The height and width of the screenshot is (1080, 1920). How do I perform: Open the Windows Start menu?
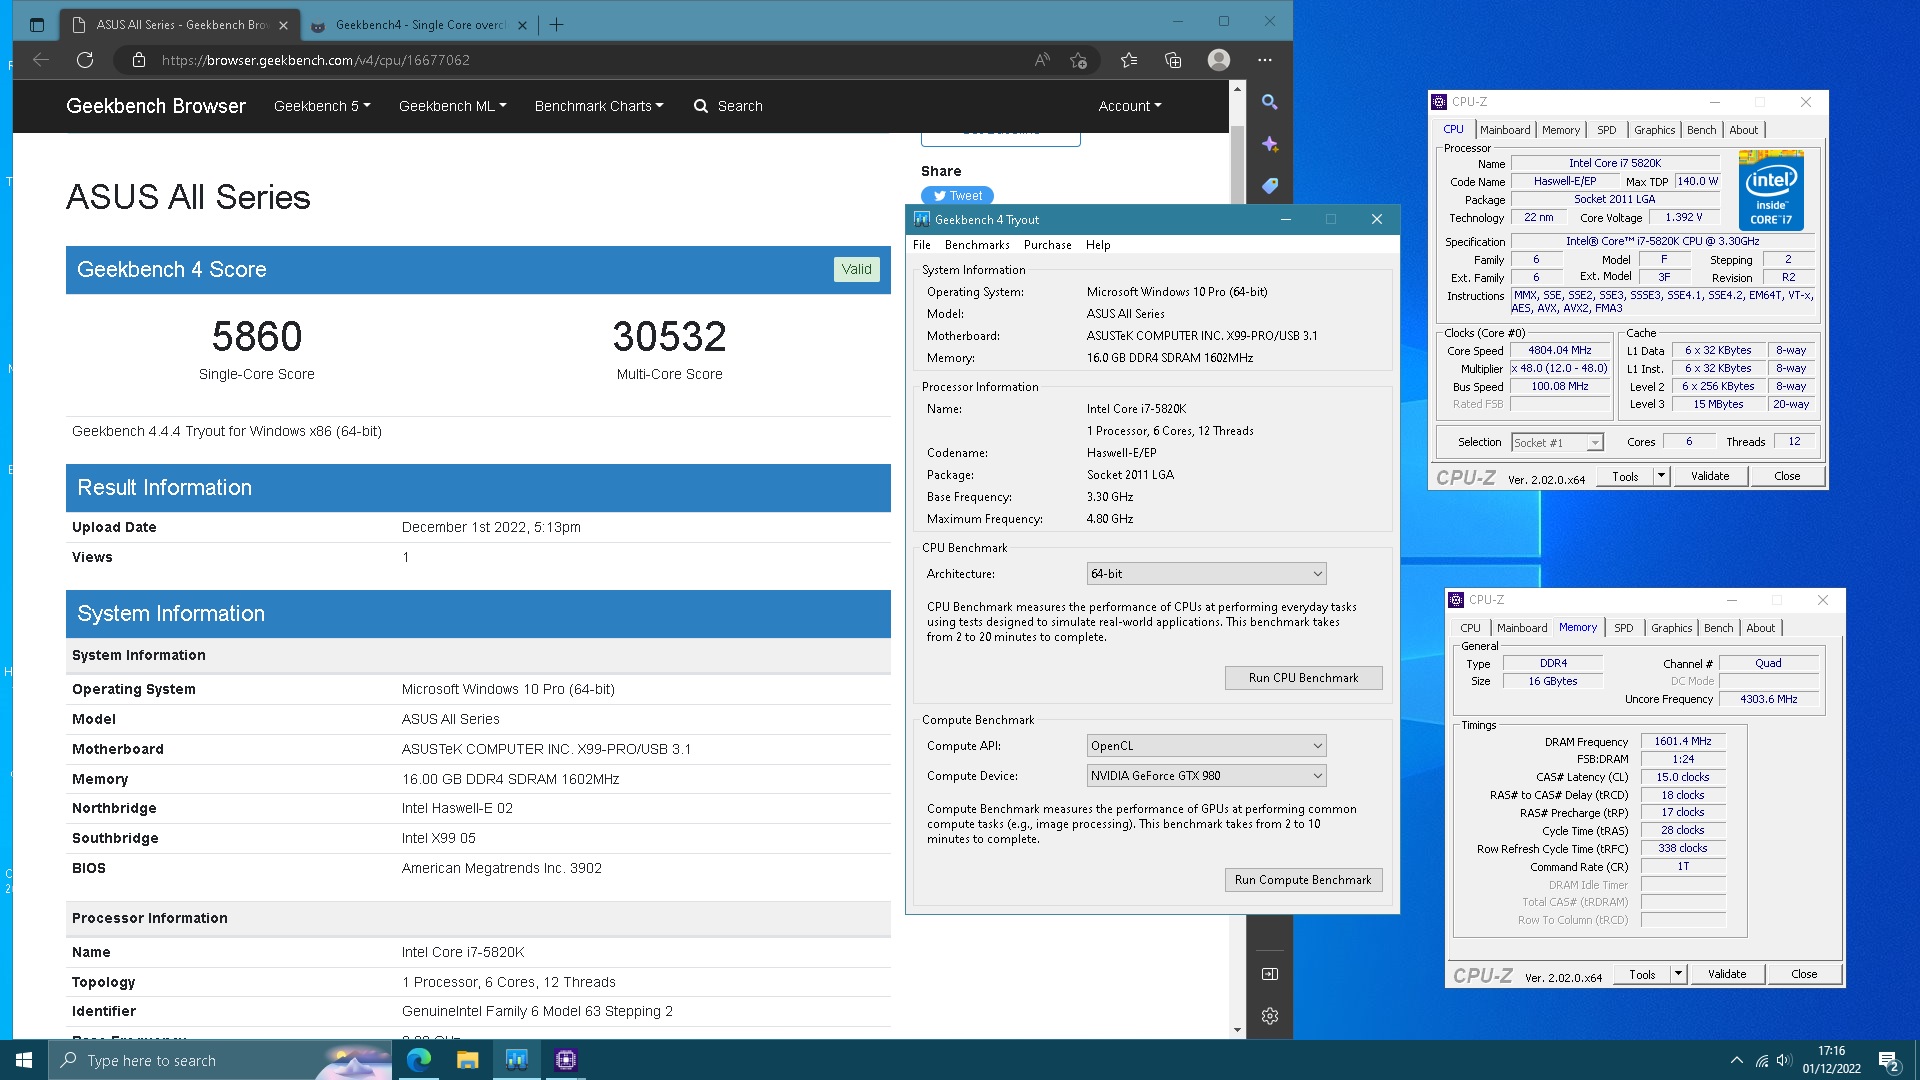point(24,1060)
